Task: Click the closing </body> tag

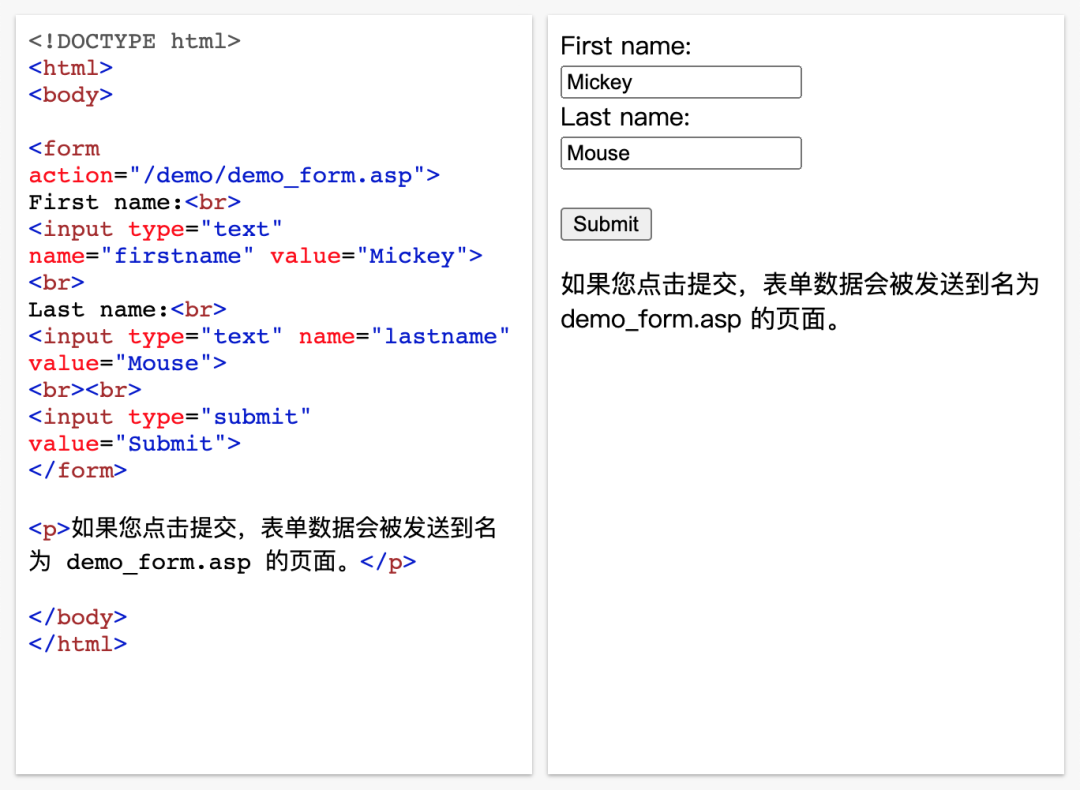Action: click(78, 617)
